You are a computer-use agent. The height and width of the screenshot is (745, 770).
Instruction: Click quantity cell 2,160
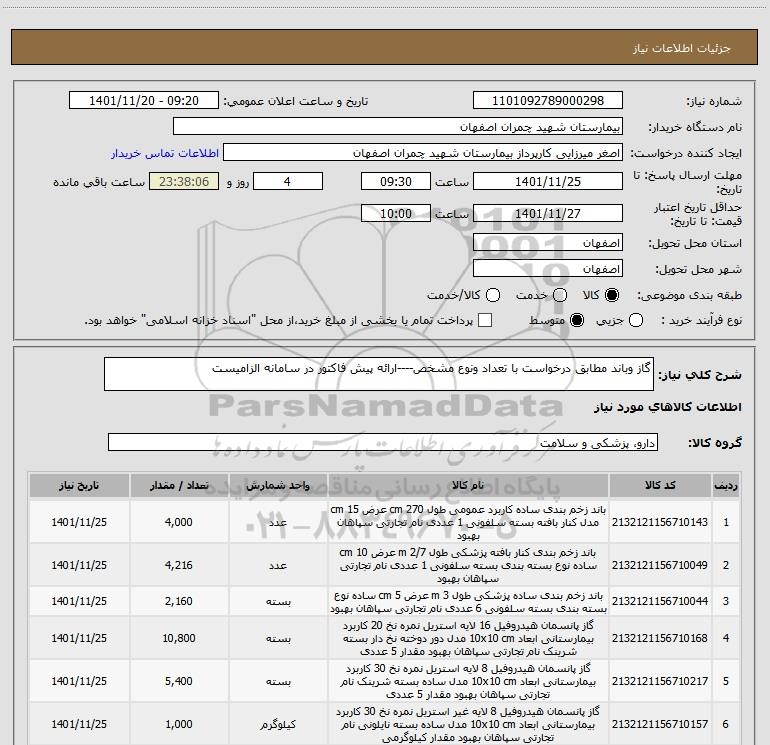pos(179,601)
